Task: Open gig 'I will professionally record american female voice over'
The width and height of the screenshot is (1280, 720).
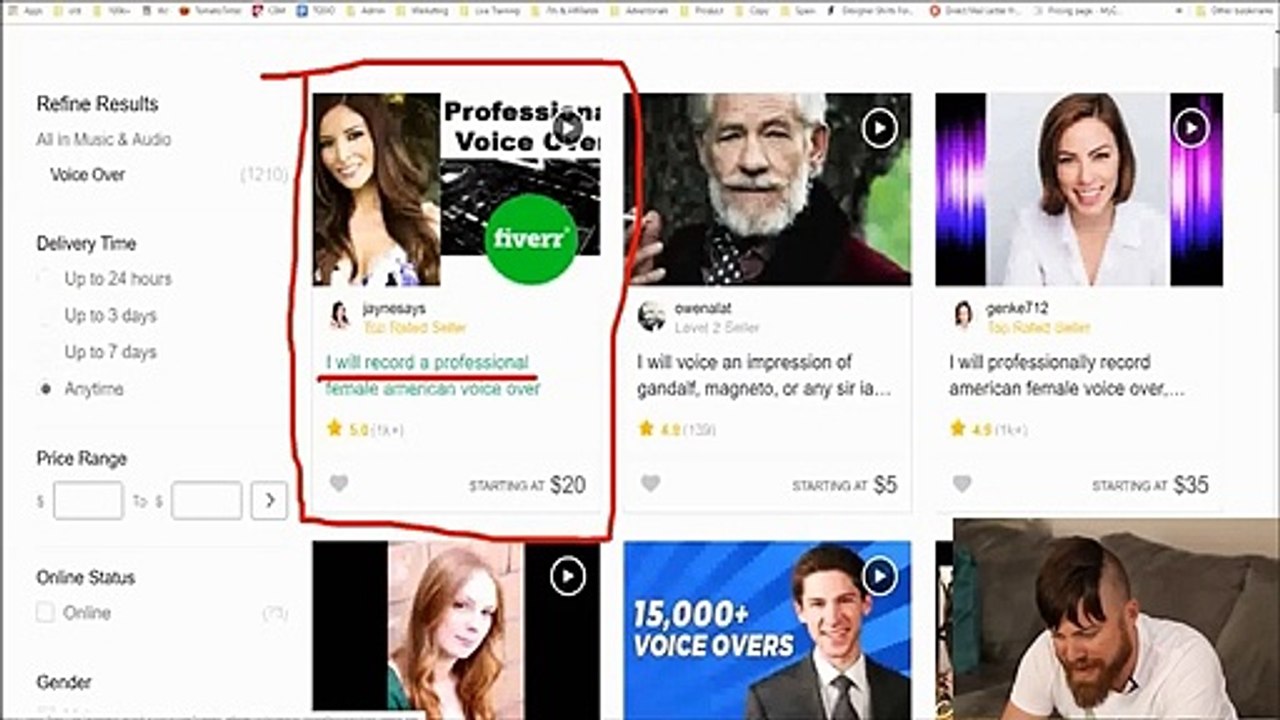Action: pos(1067,375)
